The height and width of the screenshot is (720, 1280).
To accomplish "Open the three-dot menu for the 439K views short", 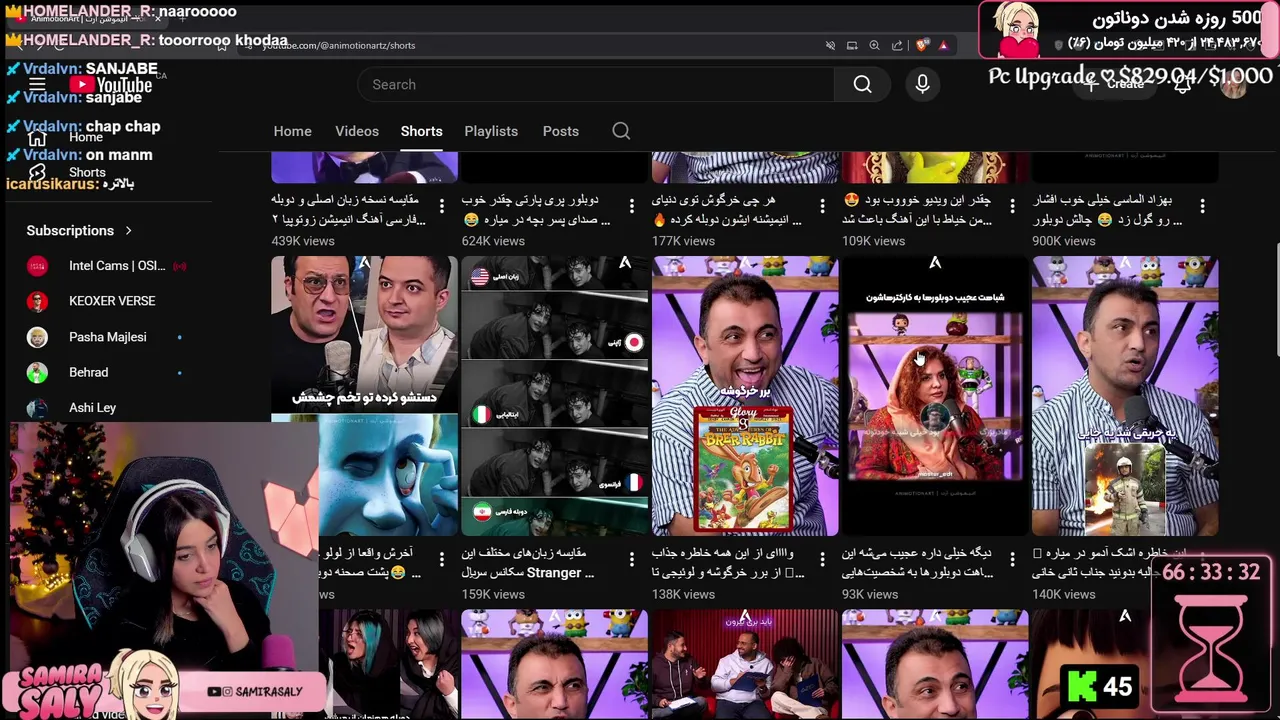I will [x=442, y=206].
